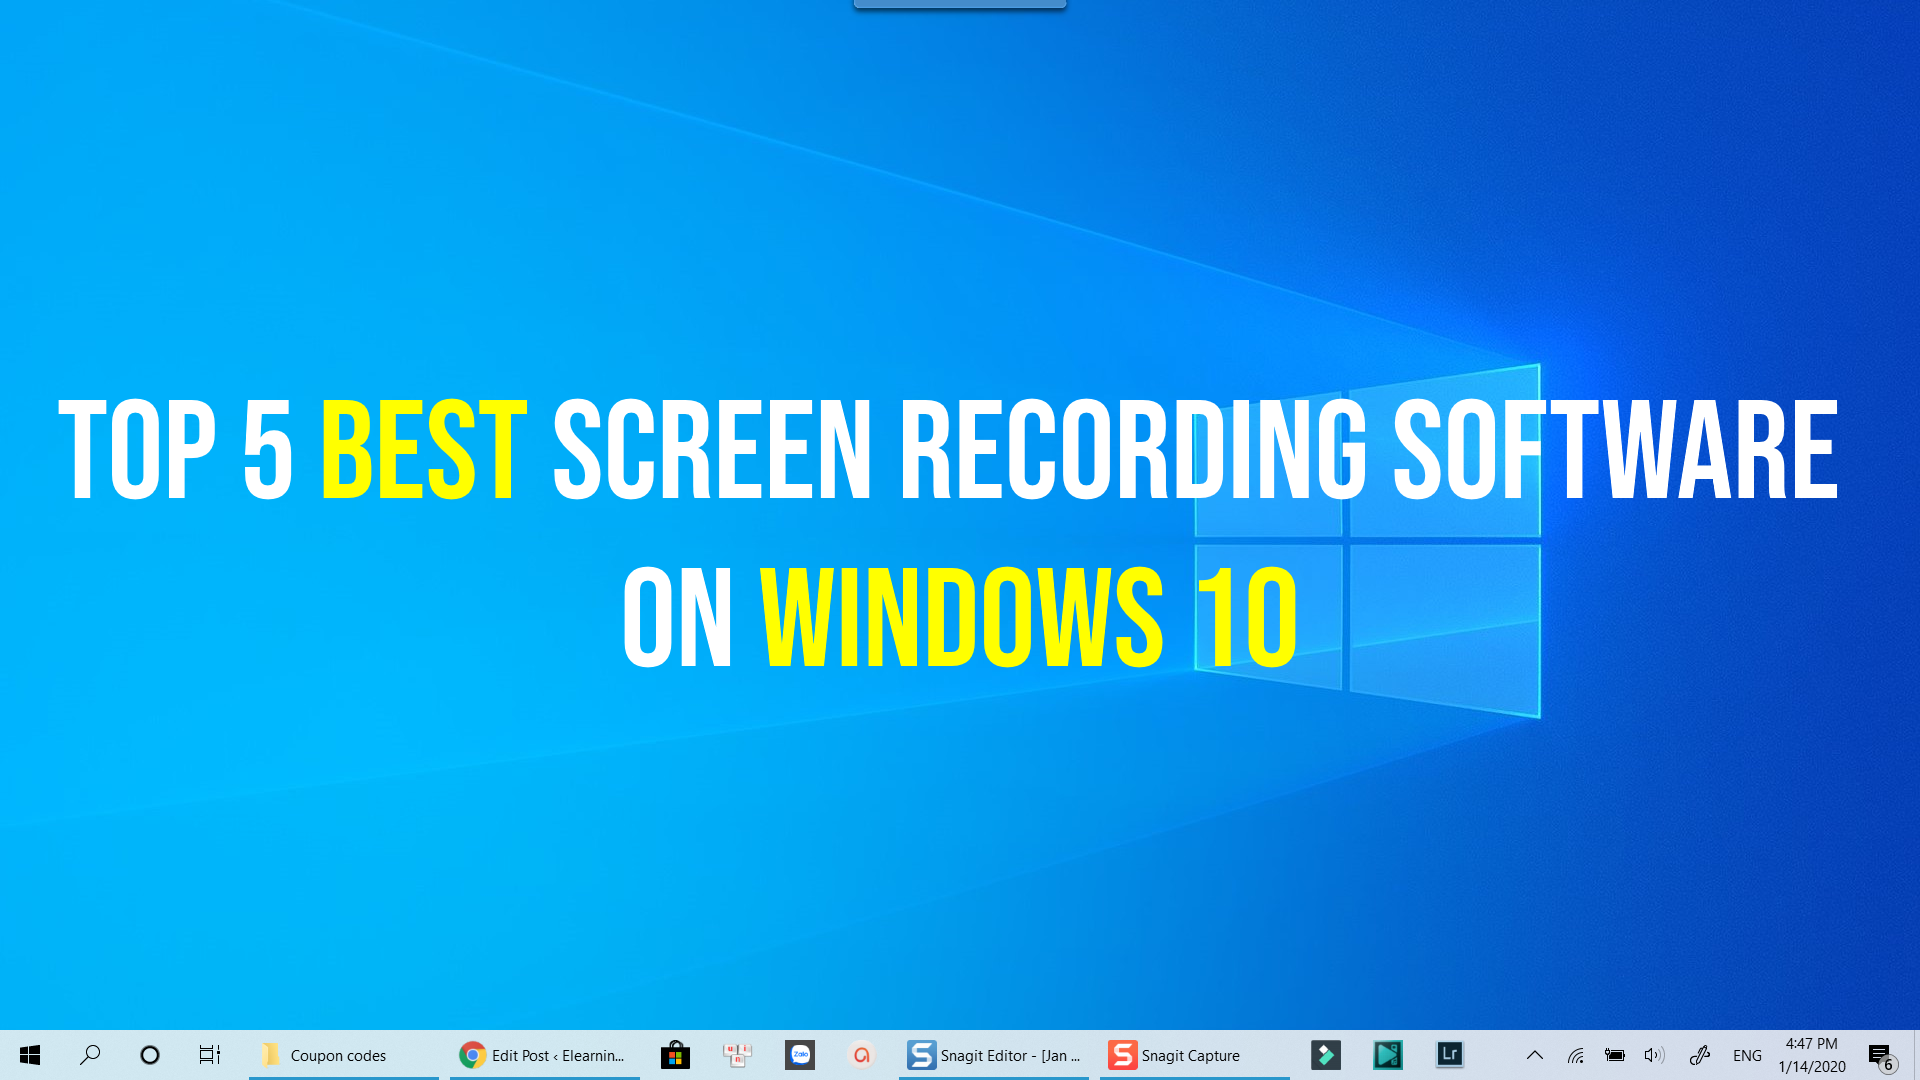Image resolution: width=1920 pixels, height=1080 pixels.
Task: Open the Zalo messenger app
Action: [x=799, y=1055]
